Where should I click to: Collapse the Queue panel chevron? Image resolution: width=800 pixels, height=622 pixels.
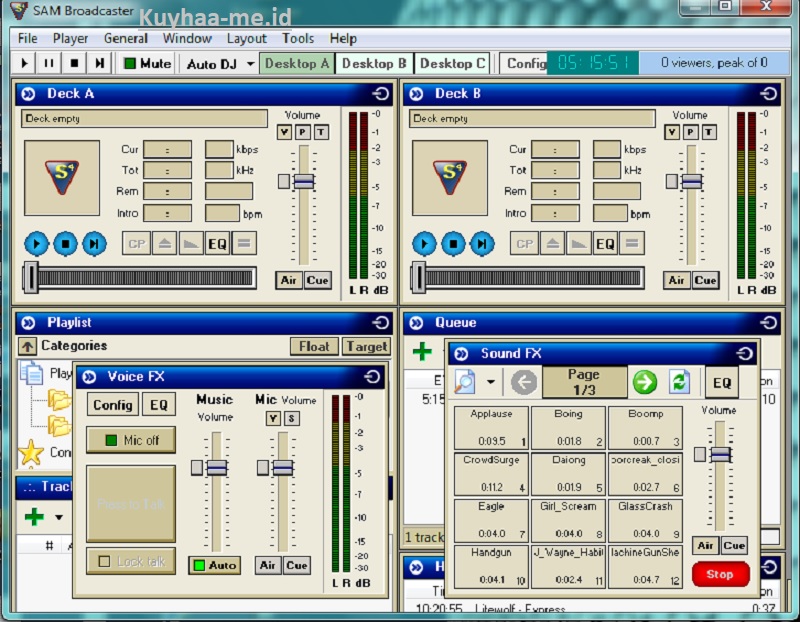click(416, 322)
